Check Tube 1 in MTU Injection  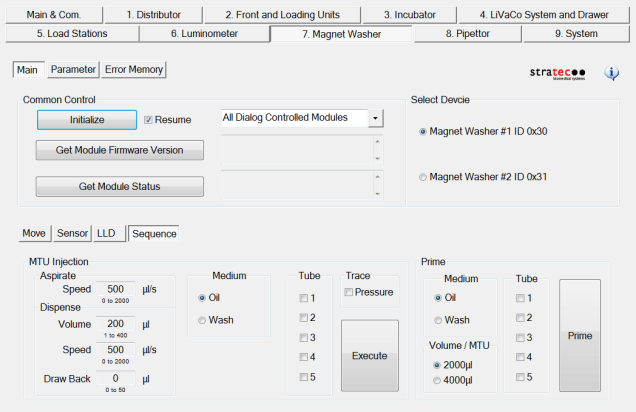click(x=303, y=298)
